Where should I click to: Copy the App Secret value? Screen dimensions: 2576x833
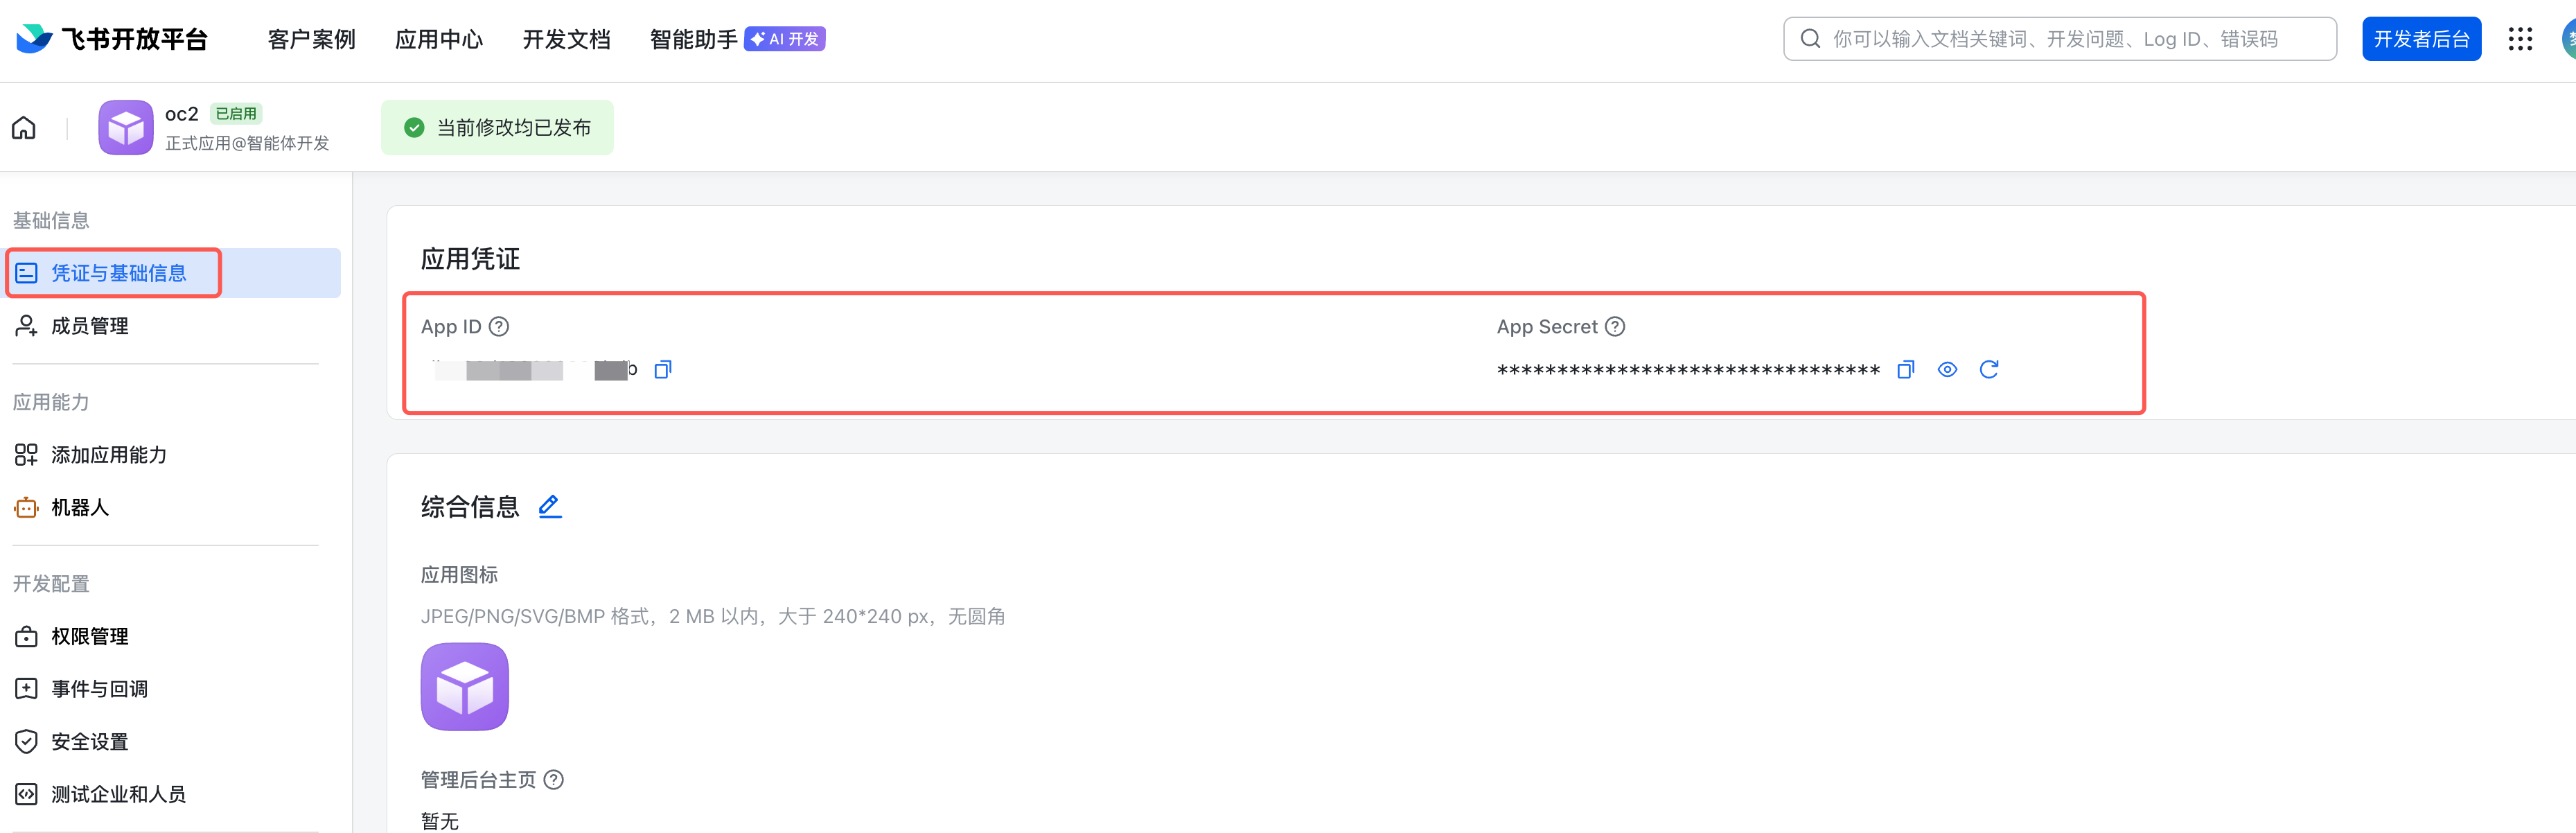pyautogui.click(x=1905, y=370)
